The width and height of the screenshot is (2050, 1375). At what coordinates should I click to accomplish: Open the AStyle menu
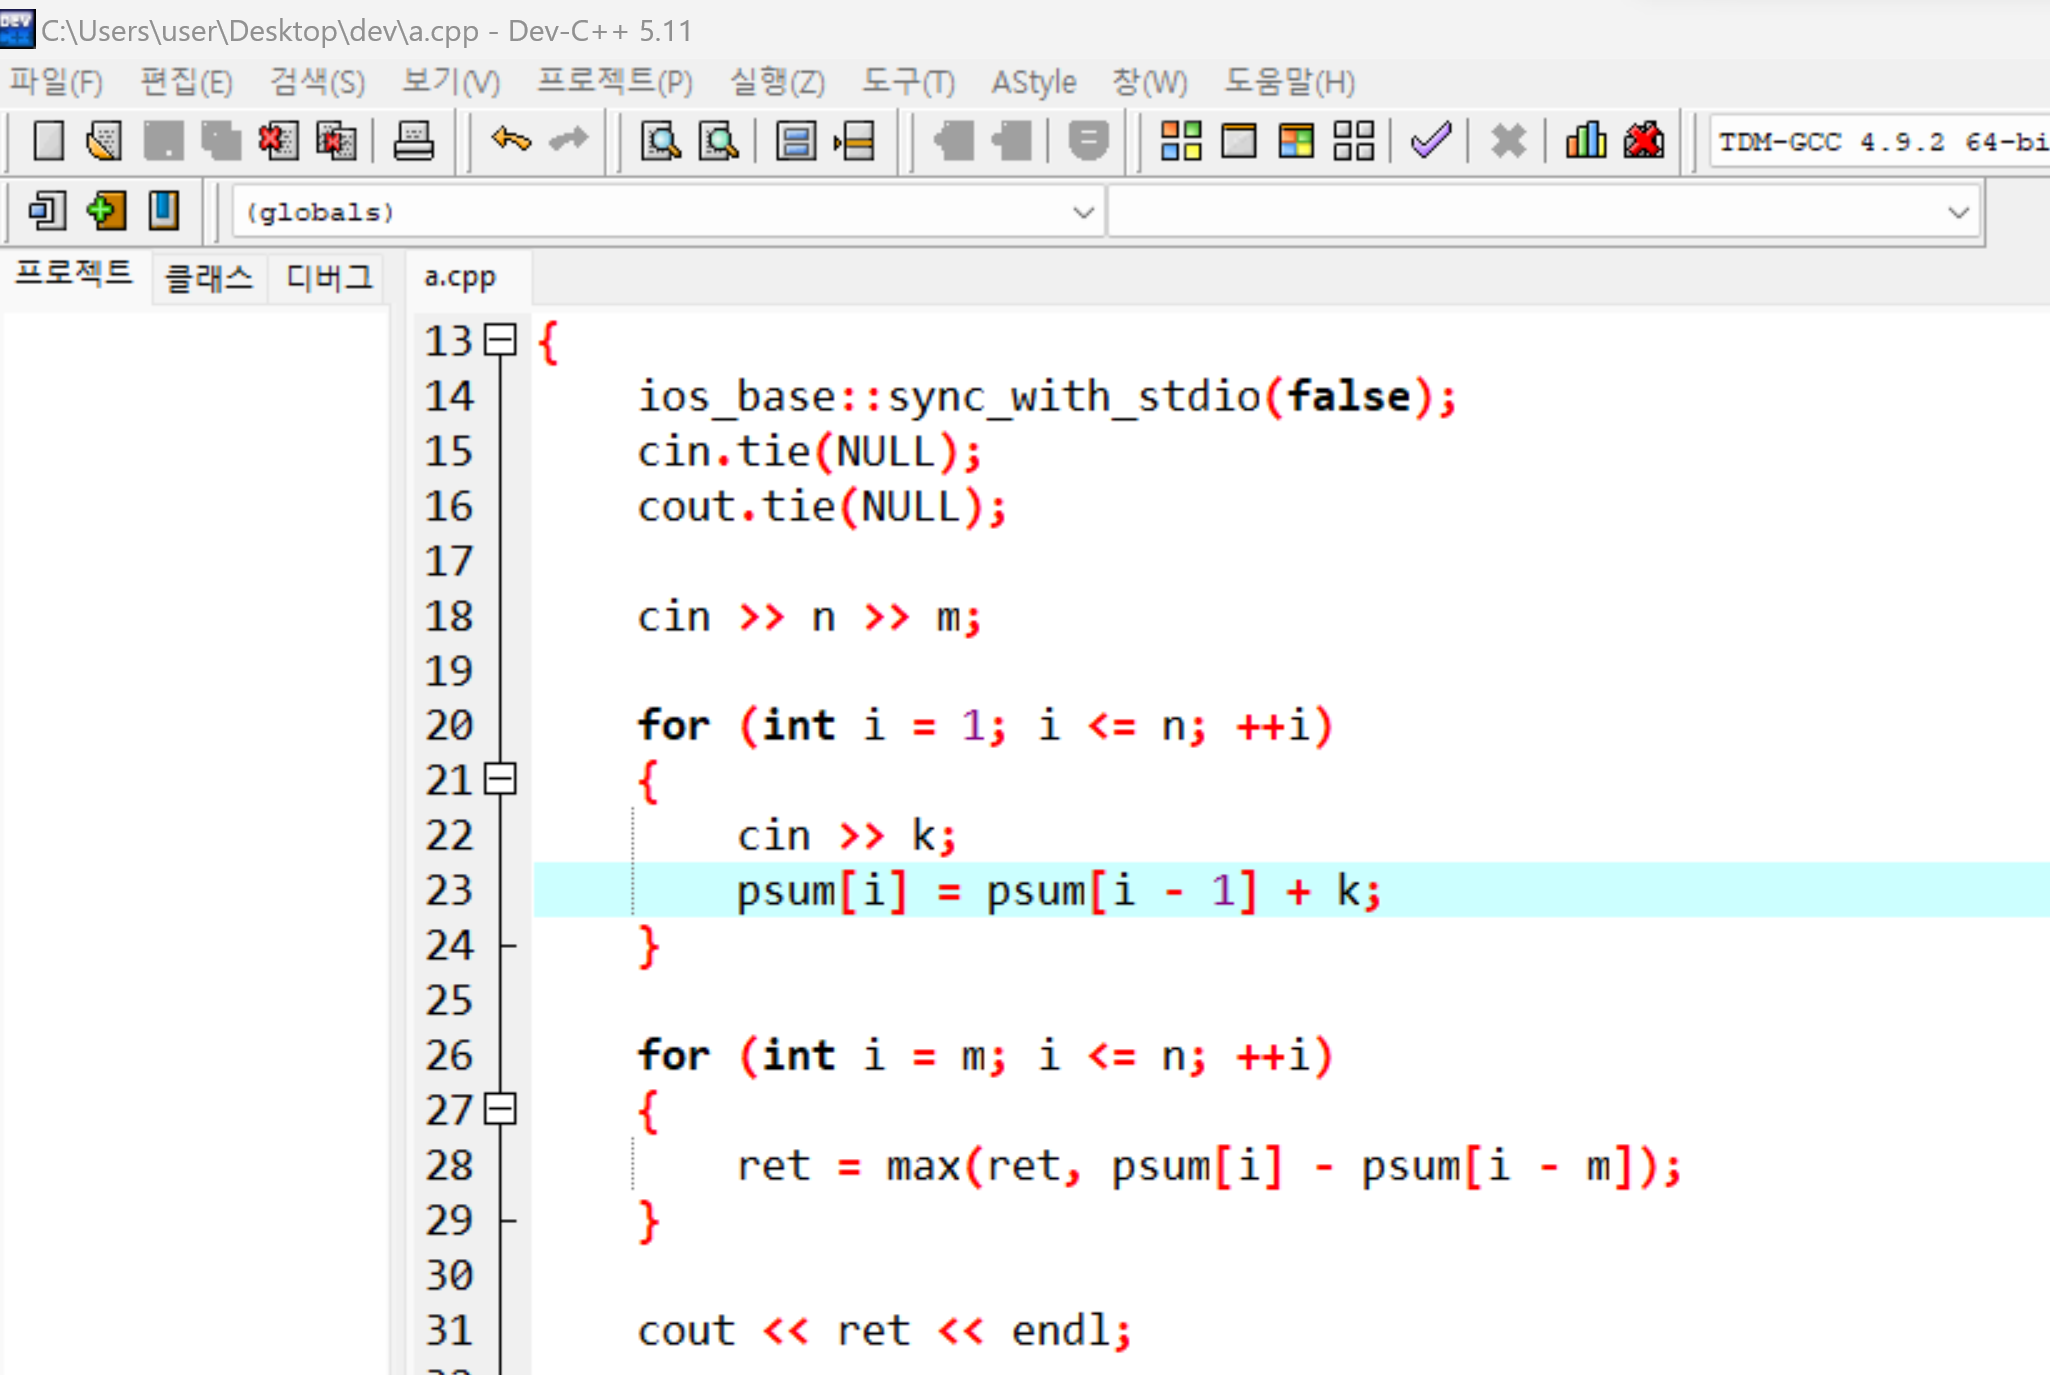1033,82
